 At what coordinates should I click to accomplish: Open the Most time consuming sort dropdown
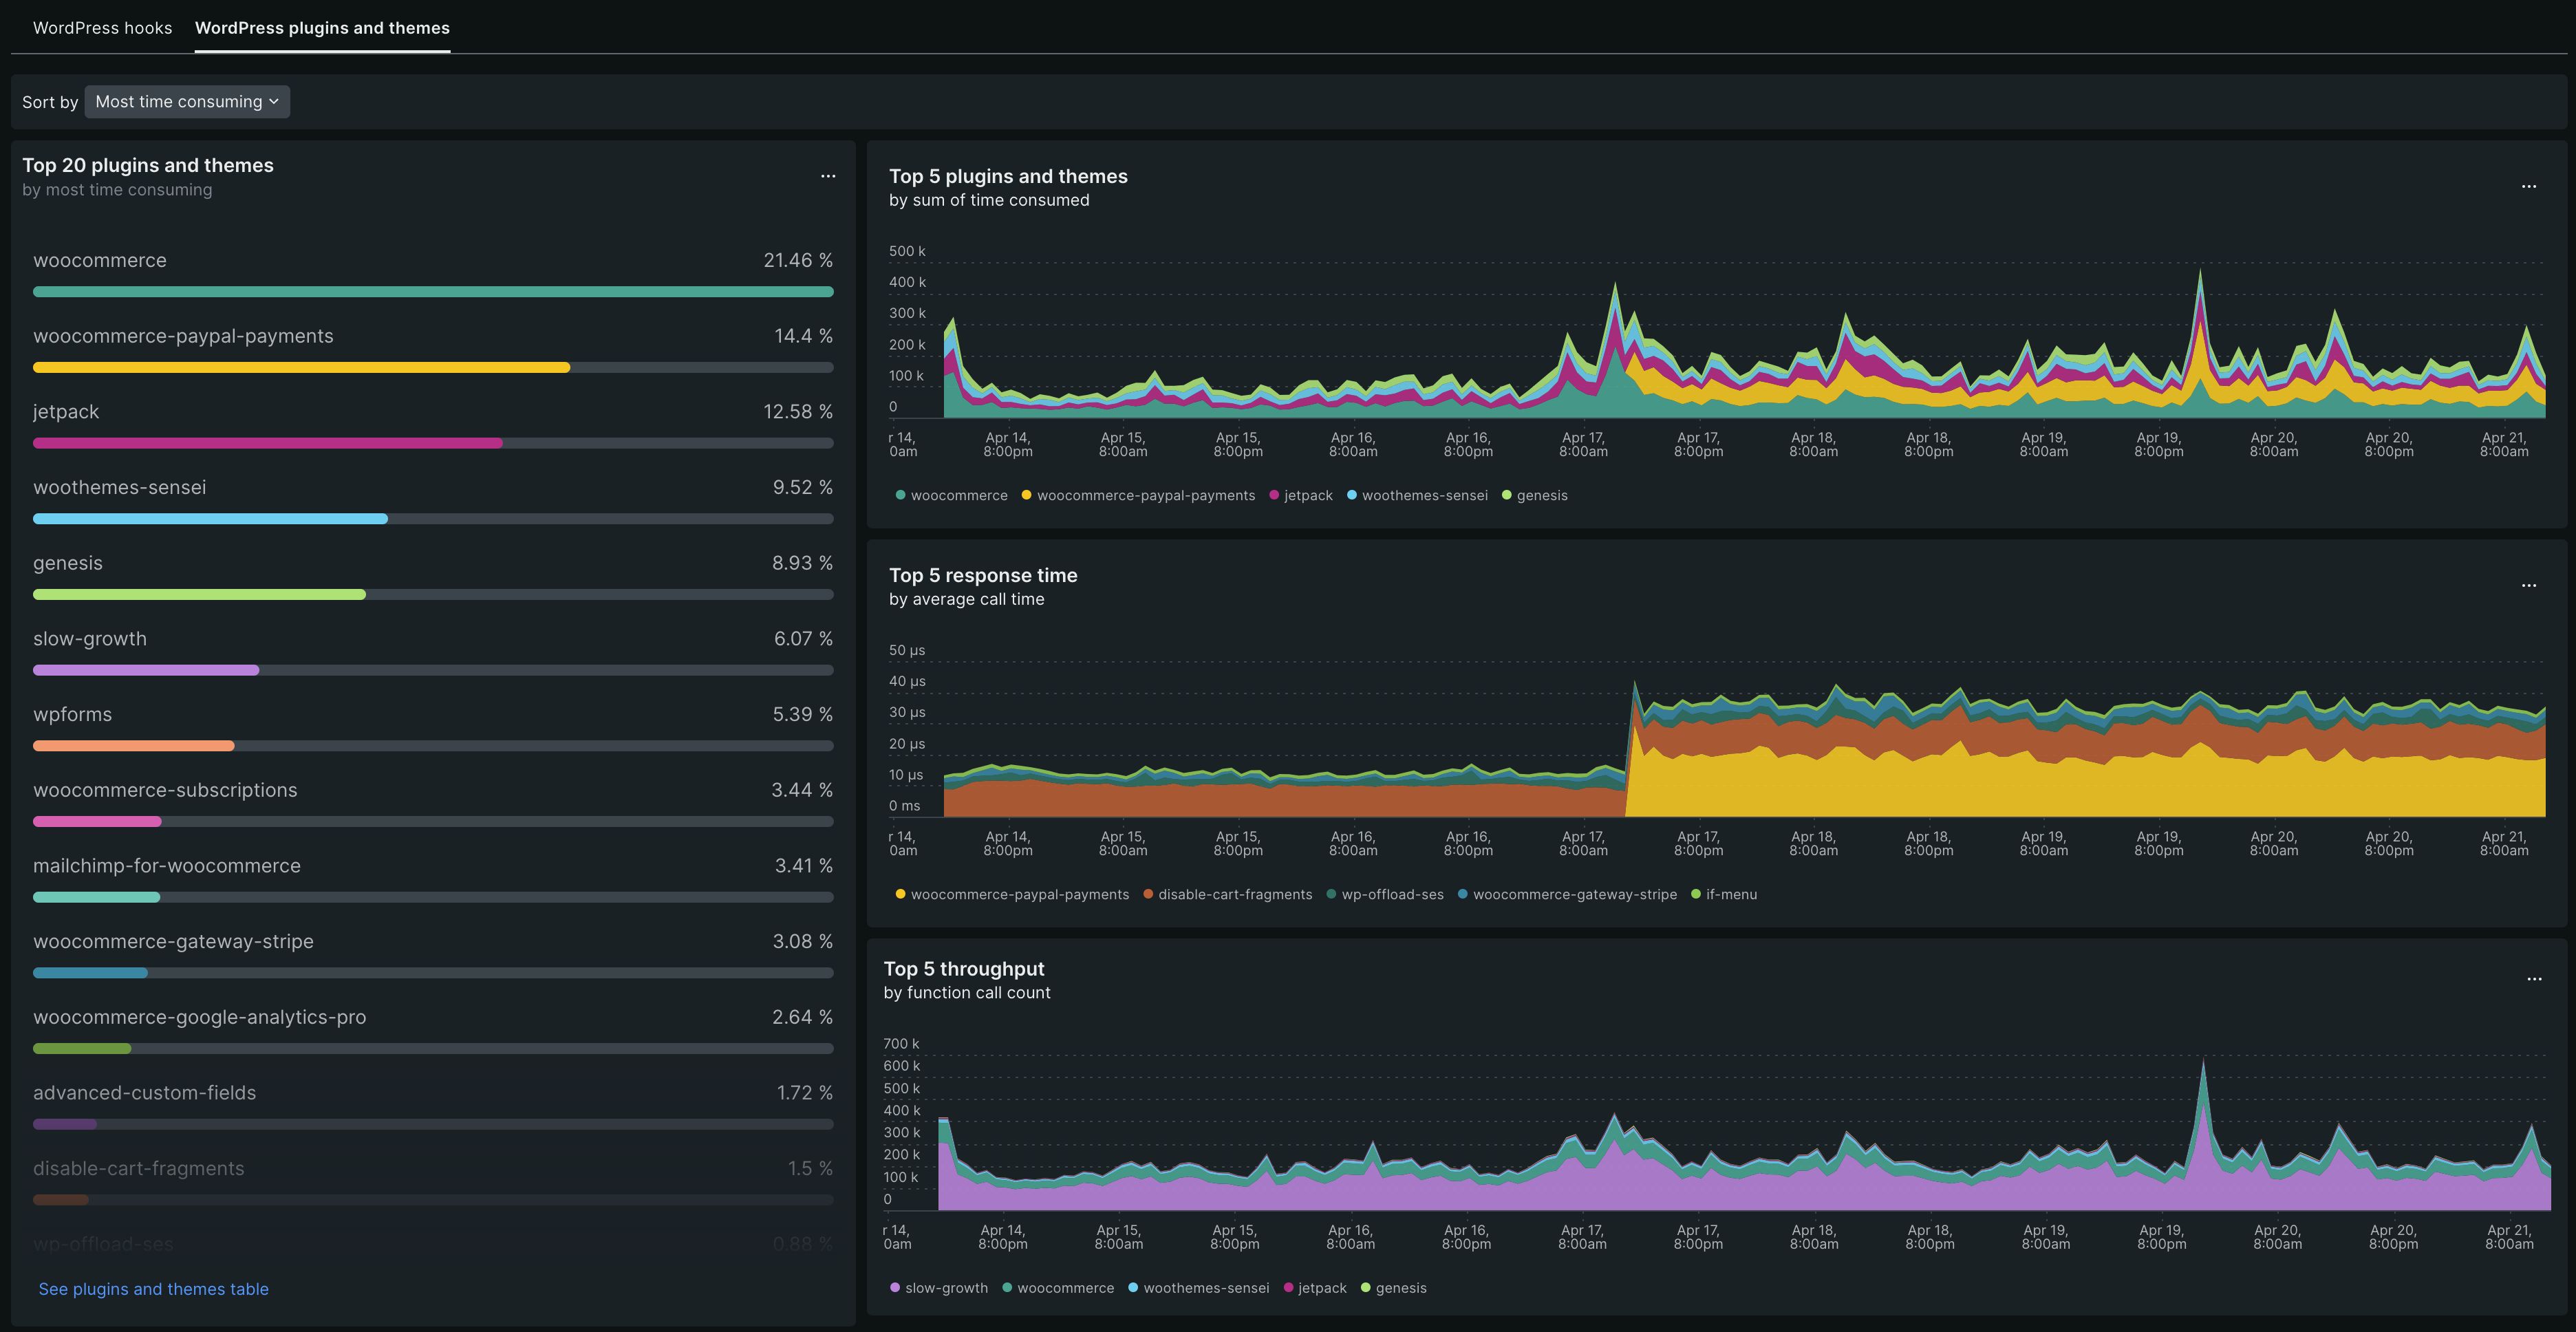(x=186, y=101)
